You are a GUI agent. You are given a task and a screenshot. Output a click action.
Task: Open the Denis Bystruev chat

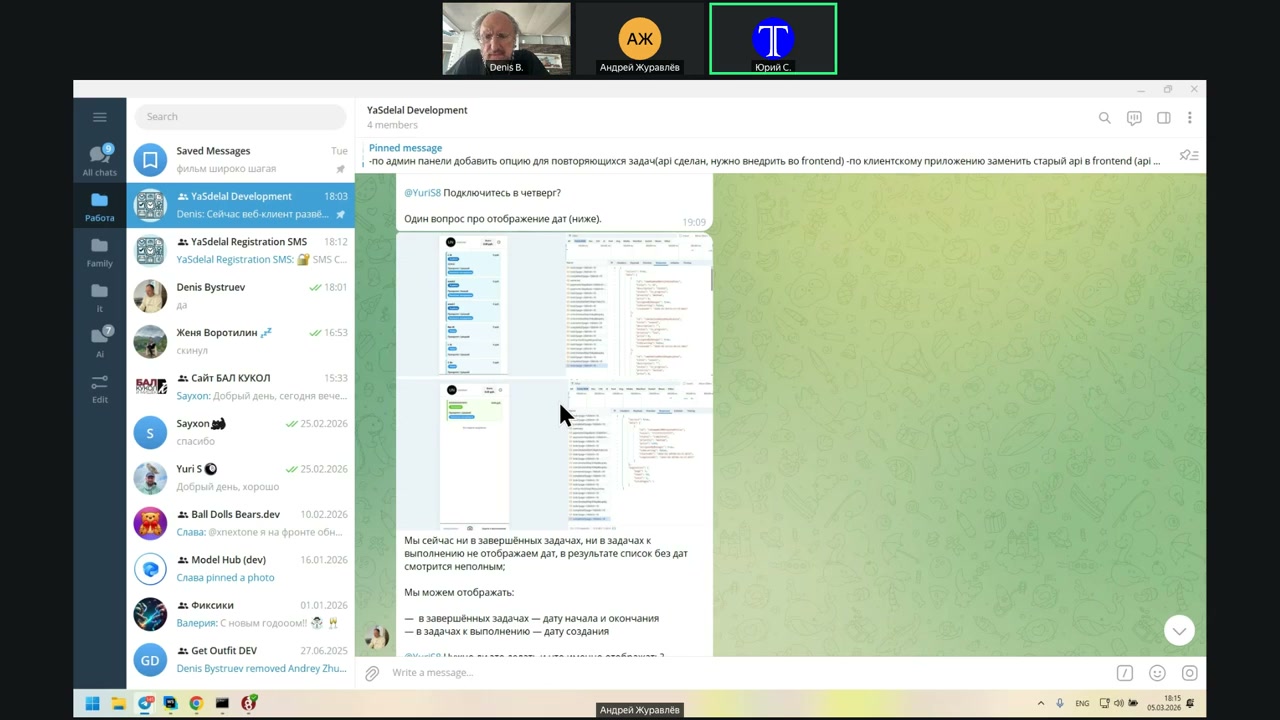click(240, 296)
